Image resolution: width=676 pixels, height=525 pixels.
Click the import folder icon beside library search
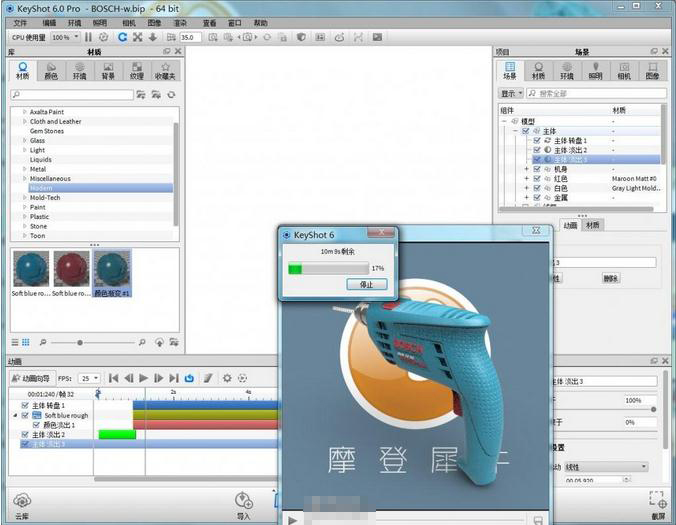tap(141, 94)
